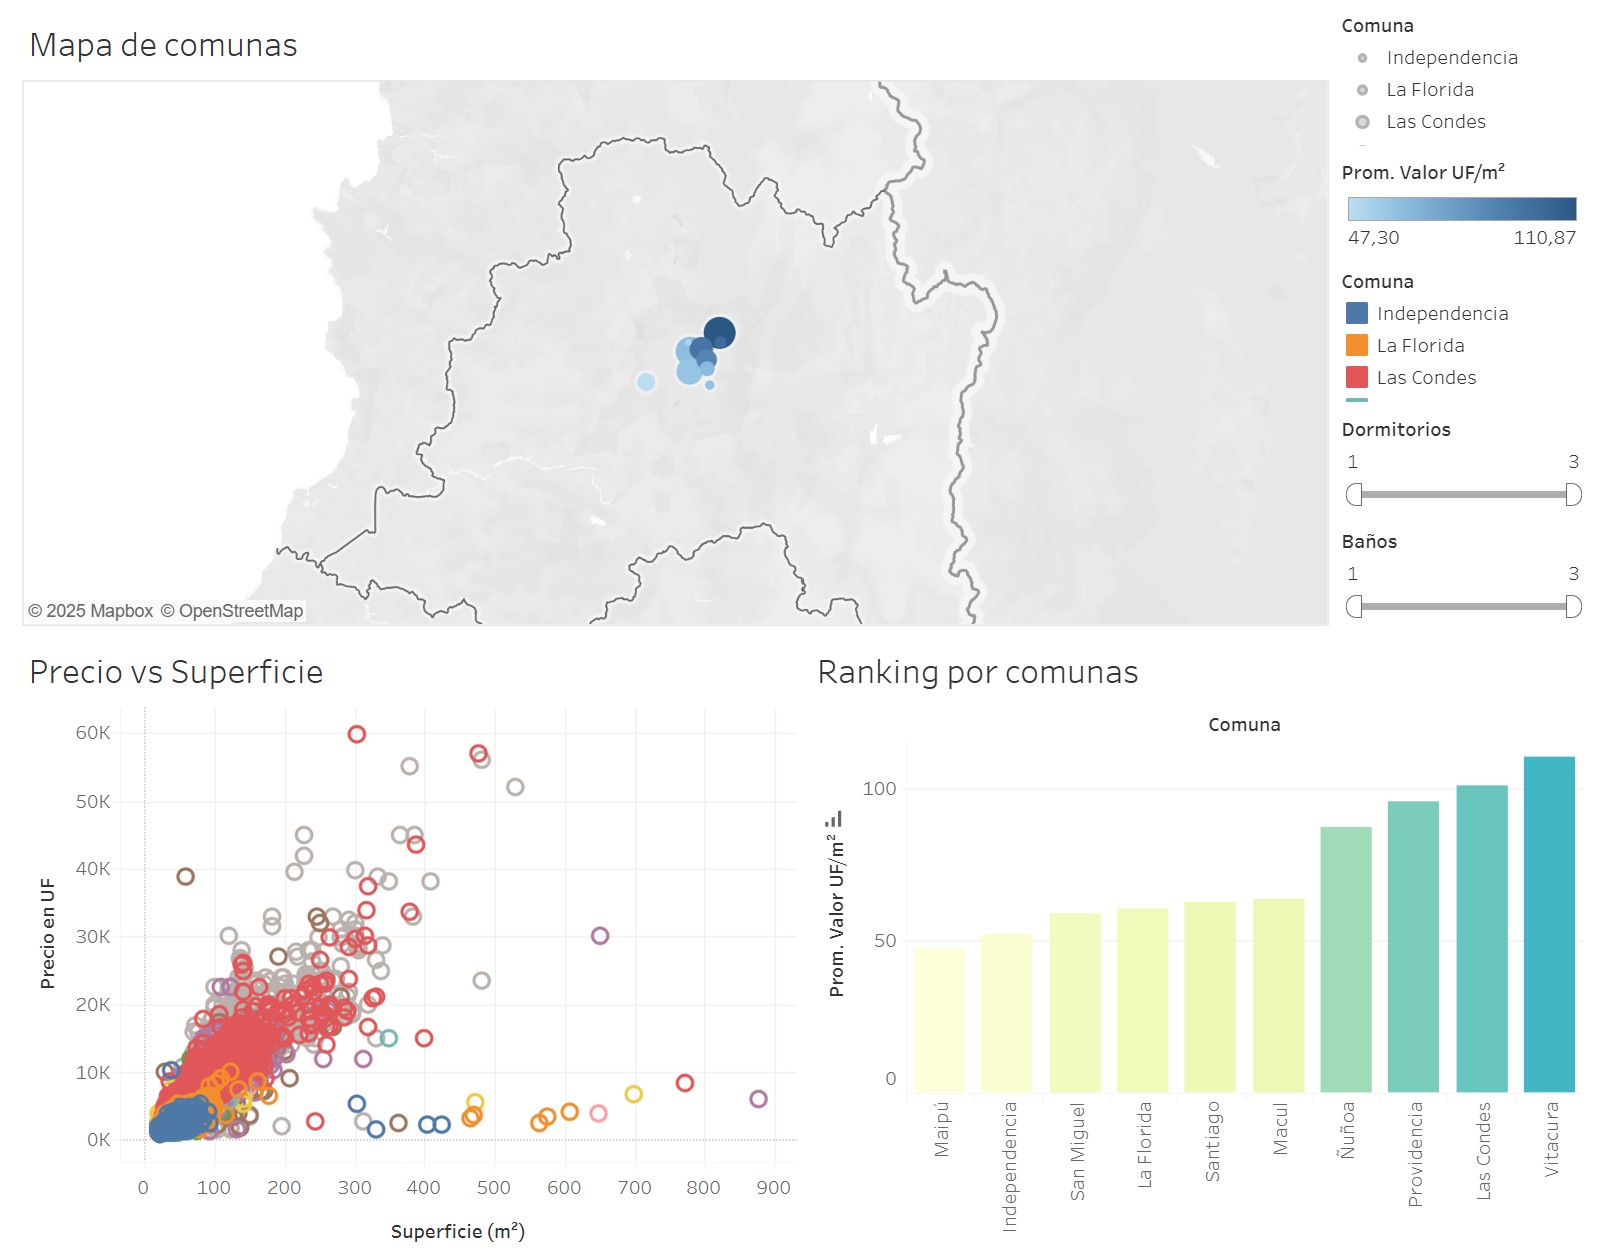Click the Ñuñoa bar in ranking chart

(x=1345, y=958)
